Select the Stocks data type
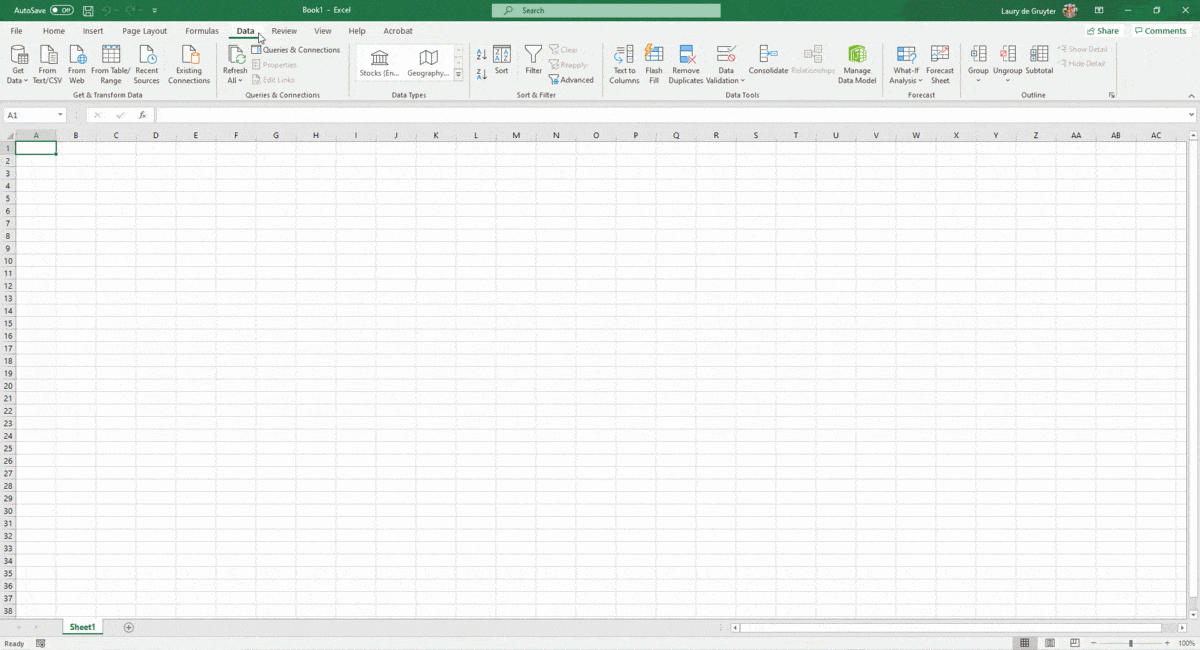Viewport: 1200px width, 650px height. [x=380, y=63]
